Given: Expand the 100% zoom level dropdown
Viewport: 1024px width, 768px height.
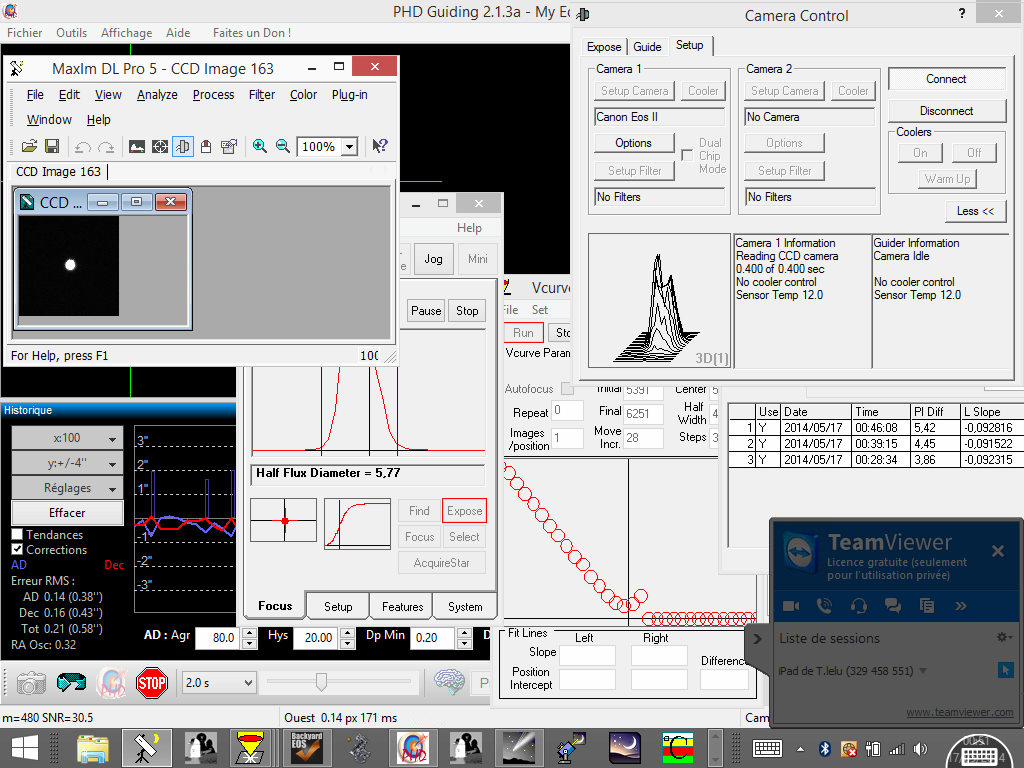Looking at the screenshot, I should pos(349,147).
